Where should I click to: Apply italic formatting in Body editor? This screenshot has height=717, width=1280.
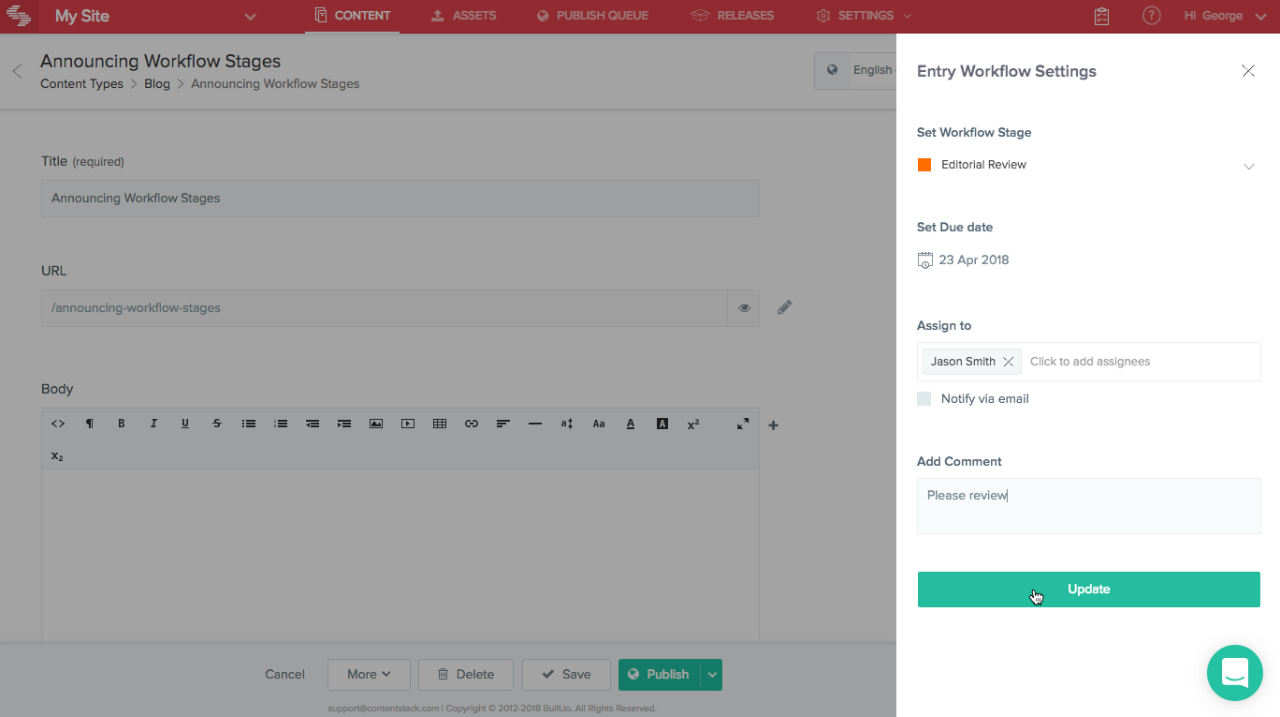point(153,424)
